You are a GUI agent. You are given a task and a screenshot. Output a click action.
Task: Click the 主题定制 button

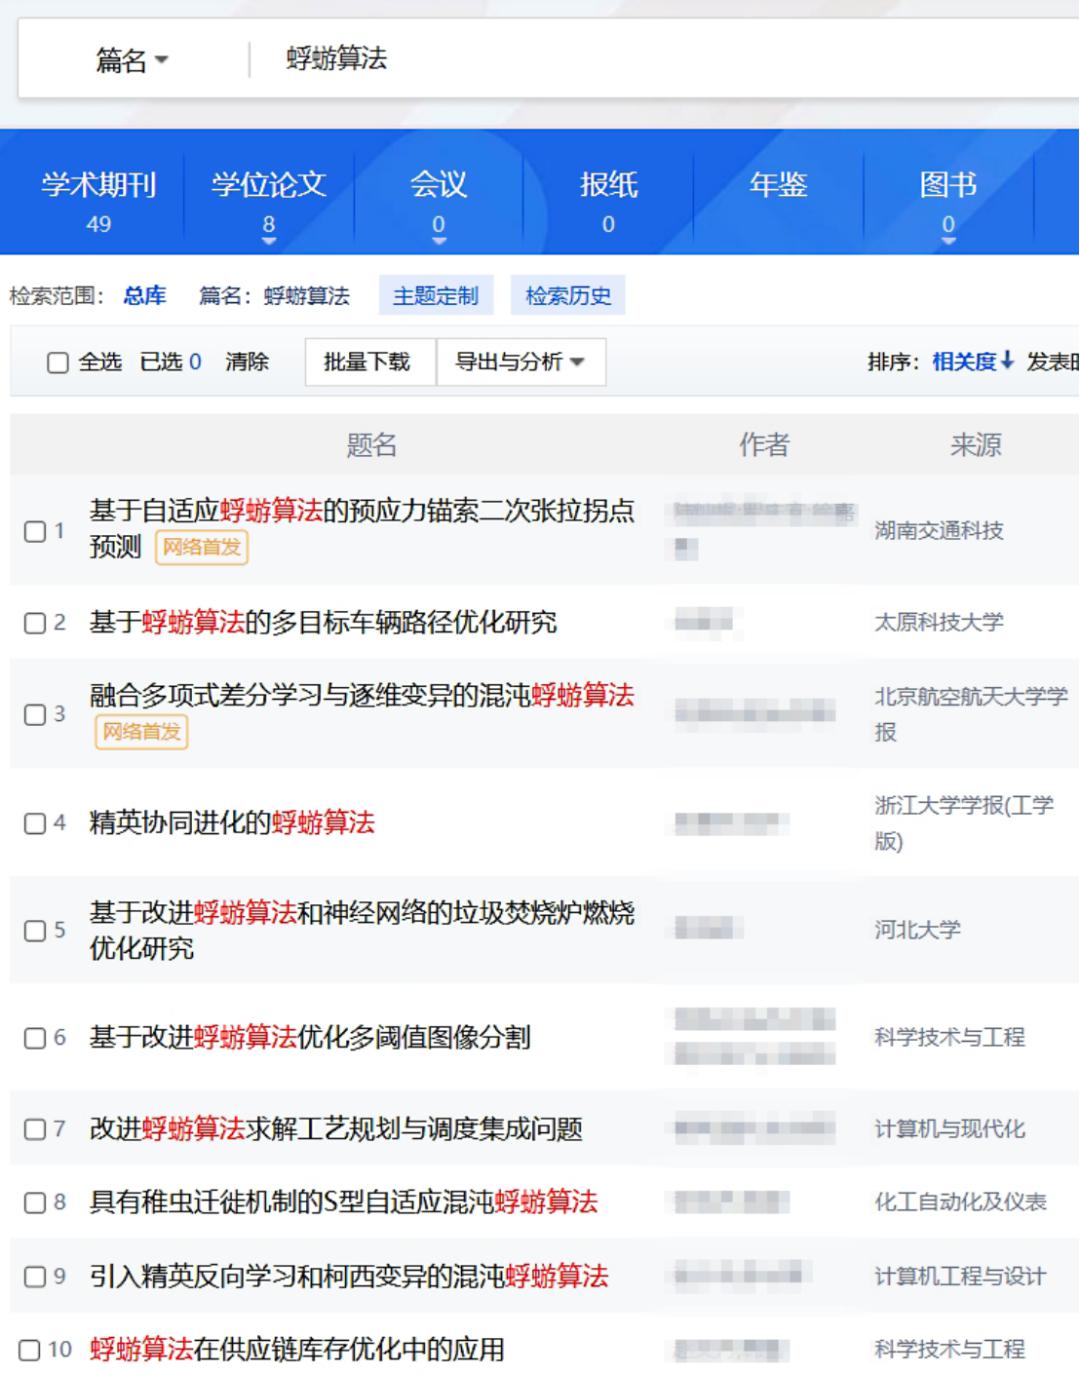tap(435, 296)
